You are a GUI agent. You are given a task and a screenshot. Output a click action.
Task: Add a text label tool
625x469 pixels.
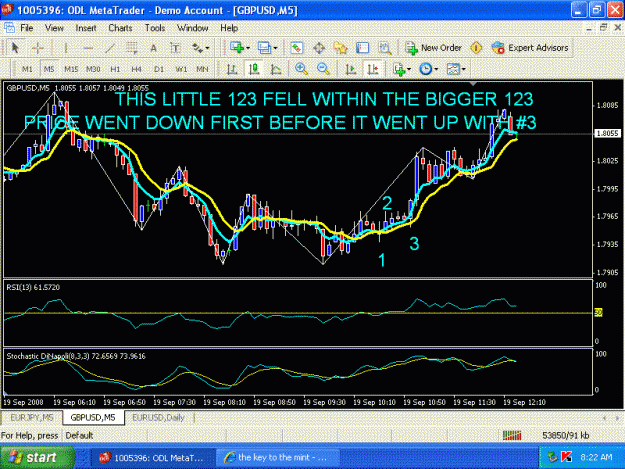point(175,48)
